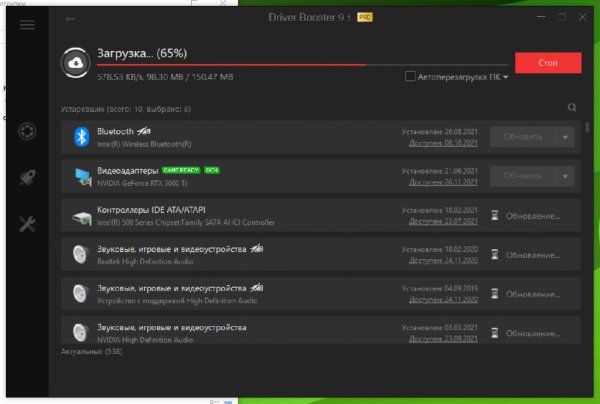Click badge beside Realtek audio category
The image size is (600, 404).
256,249
